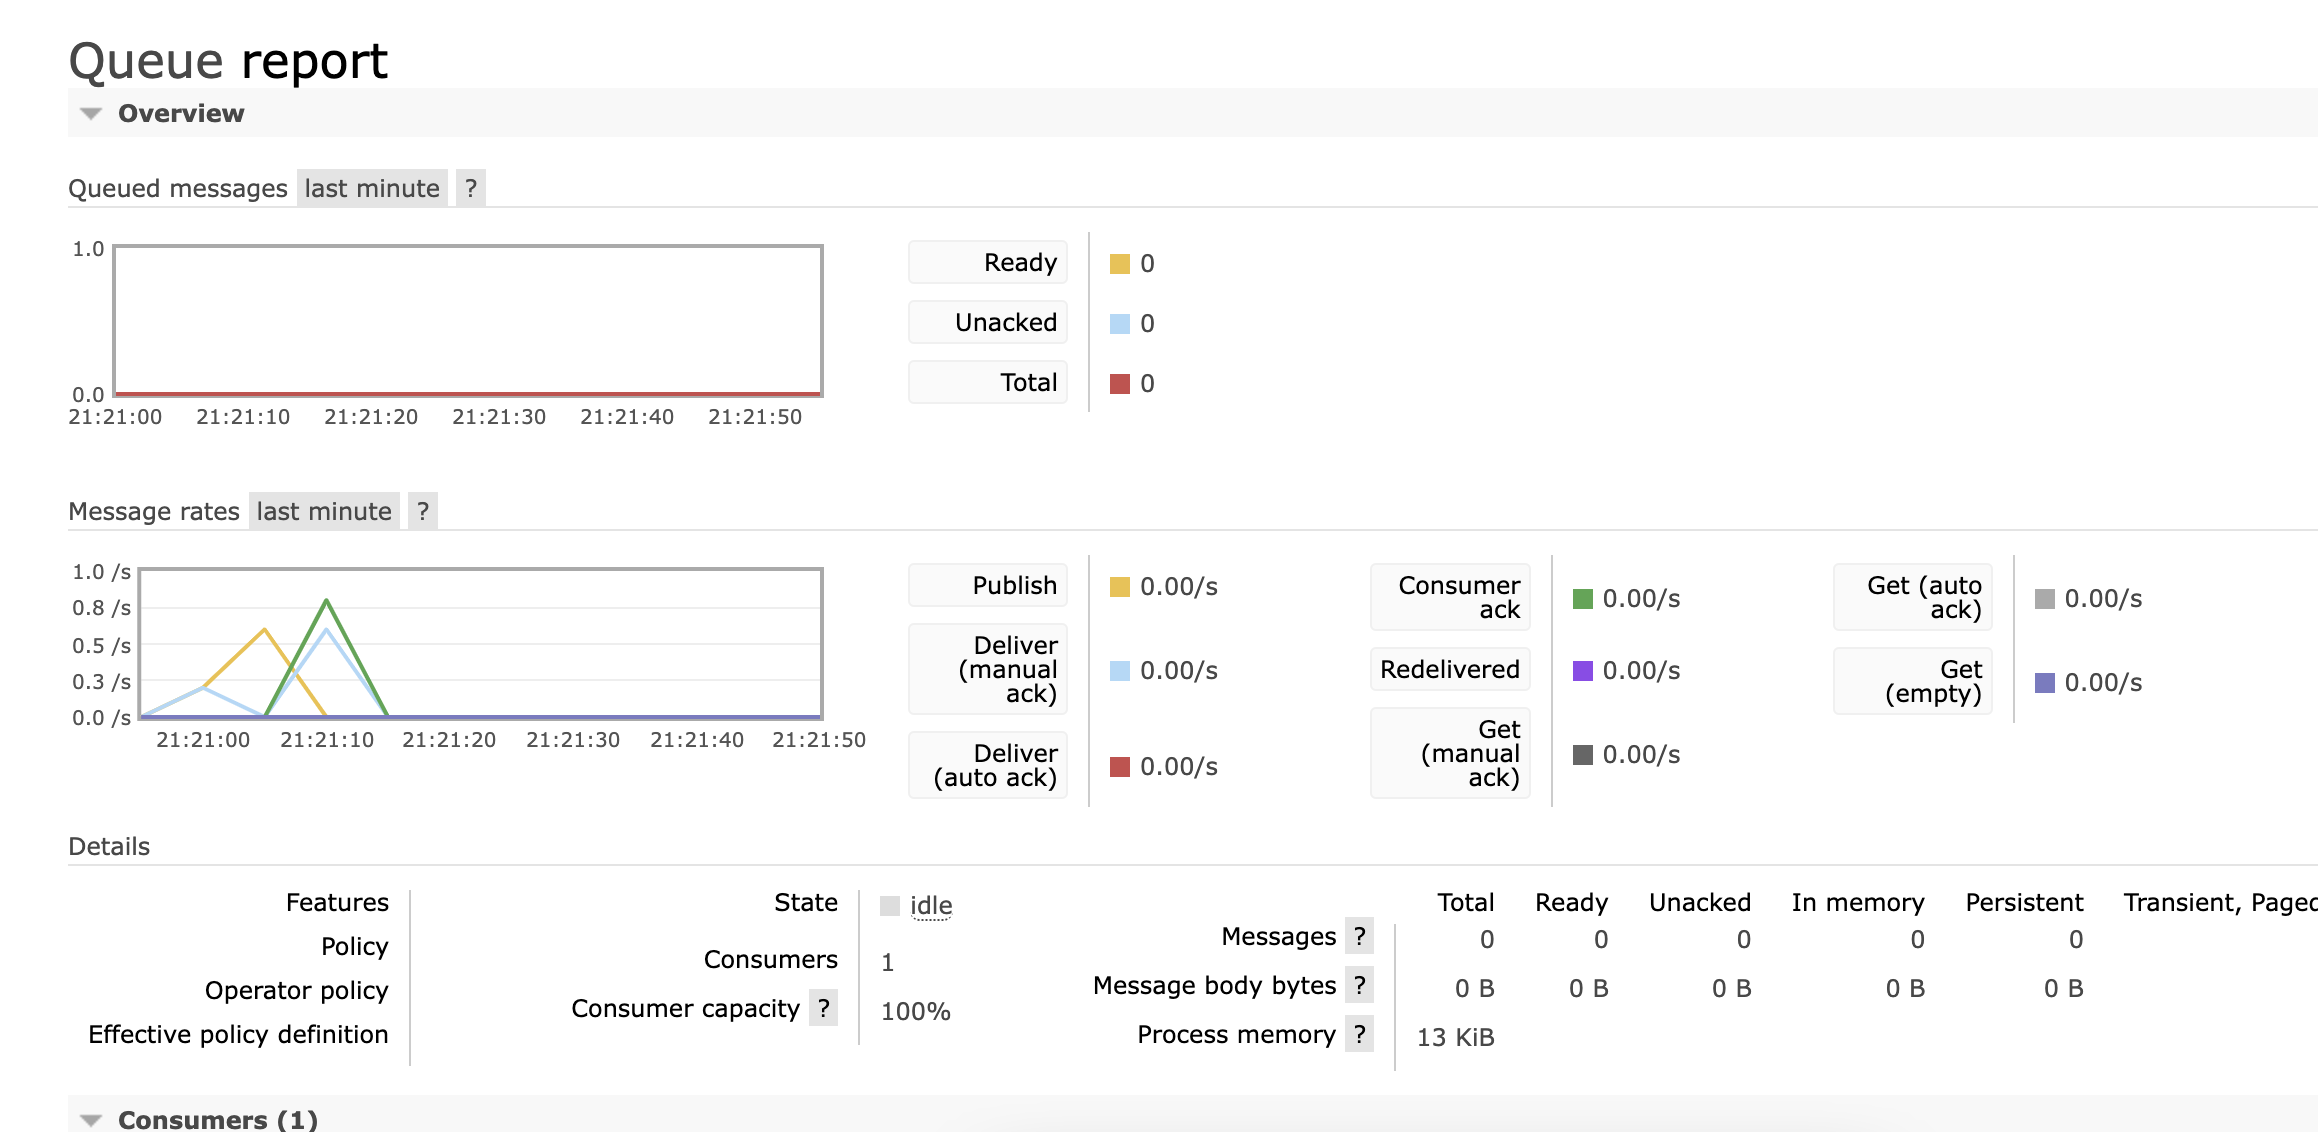Open Message body bytes help icon

pos(1359,985)
